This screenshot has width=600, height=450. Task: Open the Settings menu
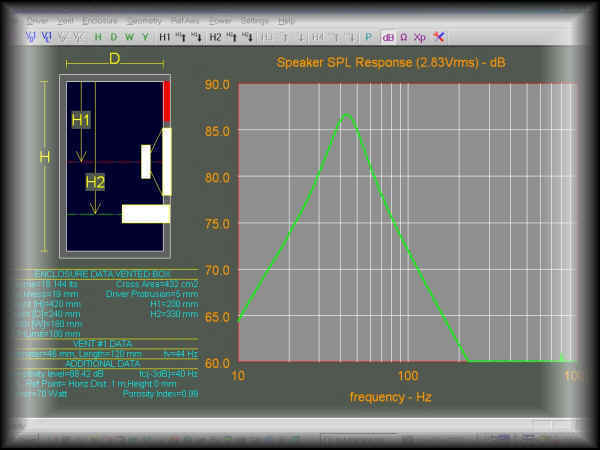point(254,20)
